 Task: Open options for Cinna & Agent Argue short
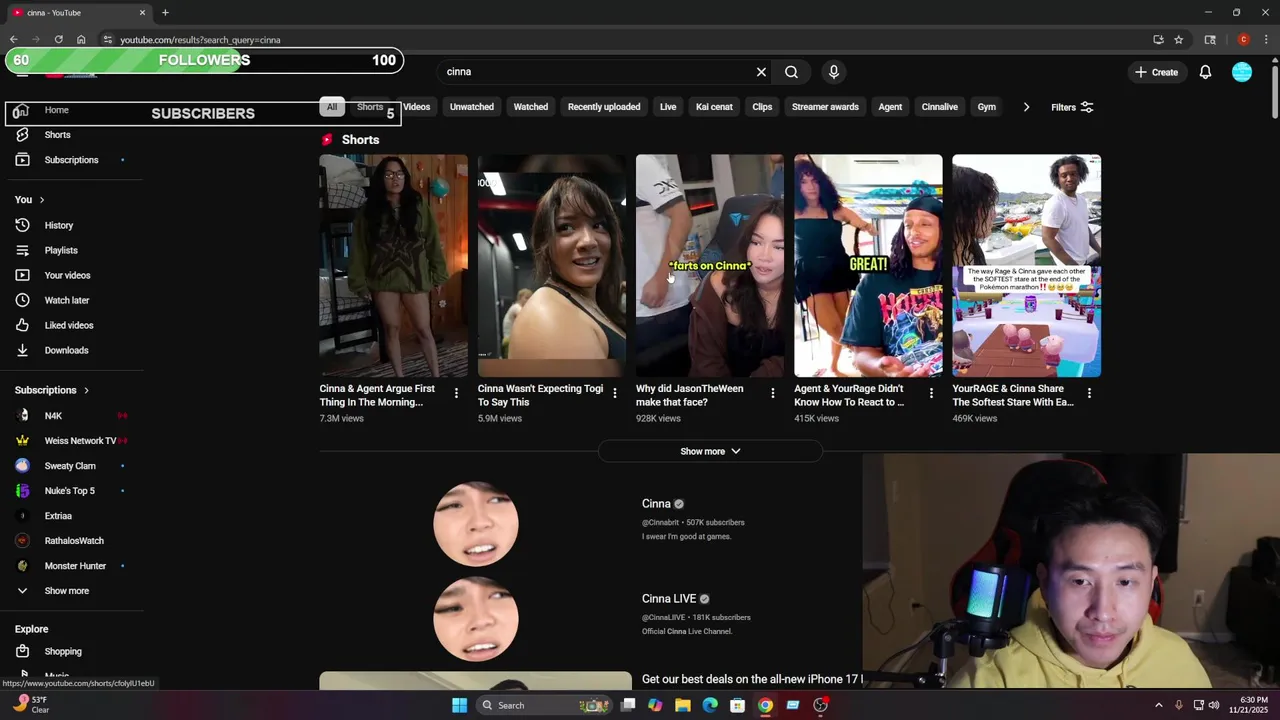click(456, 393)
